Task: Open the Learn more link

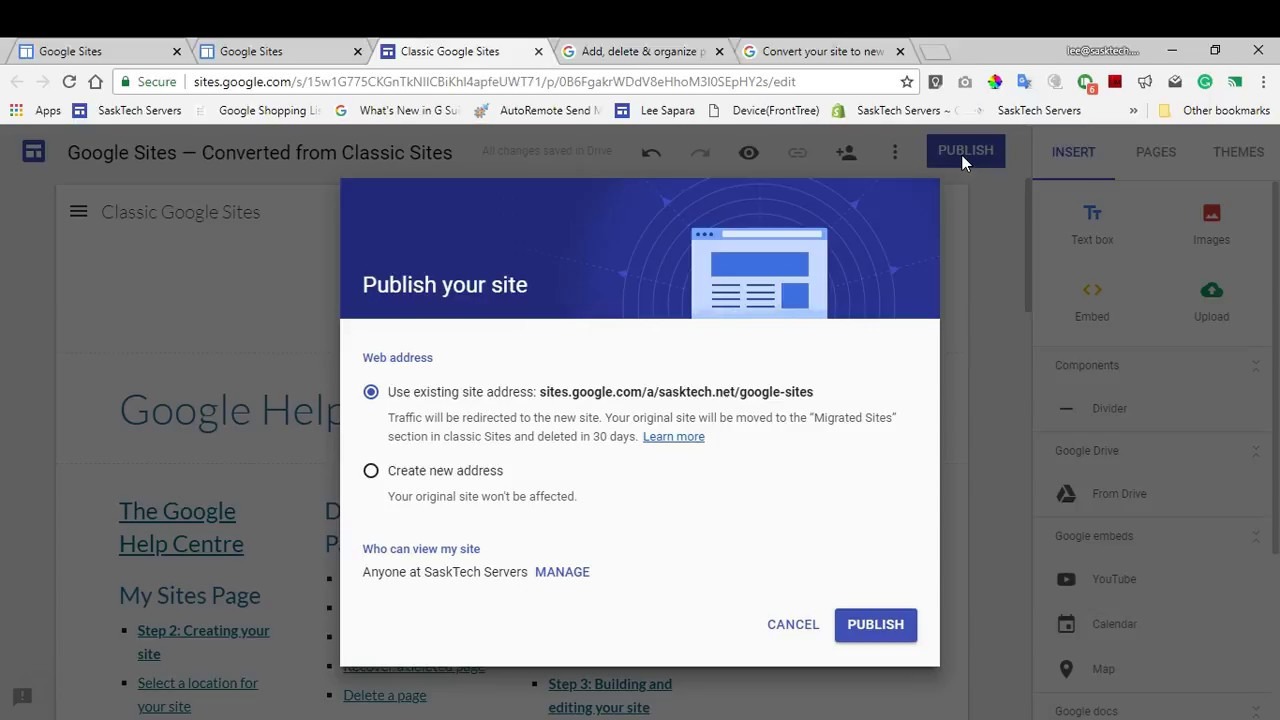Action: pyautogui.click(x=673, y=437)
